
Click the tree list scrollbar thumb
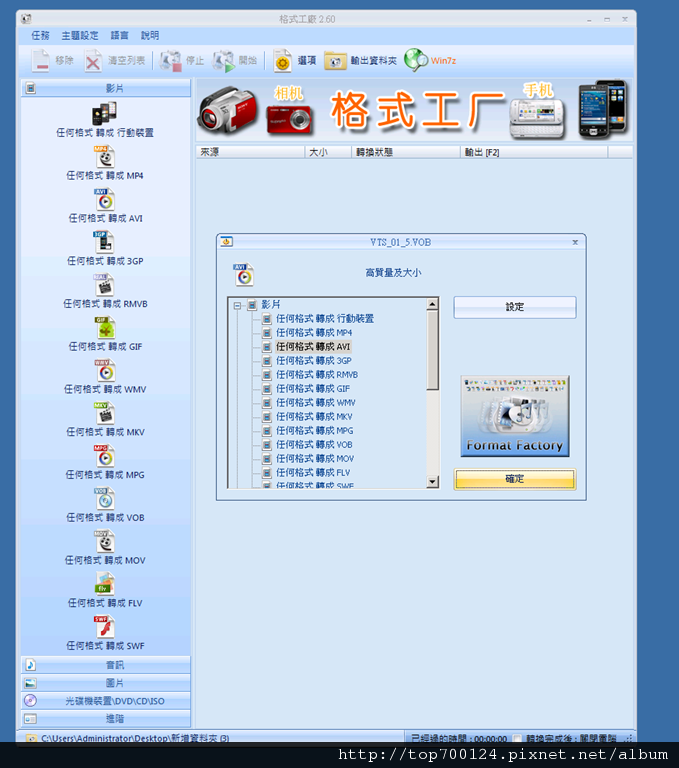coord(432,351)
